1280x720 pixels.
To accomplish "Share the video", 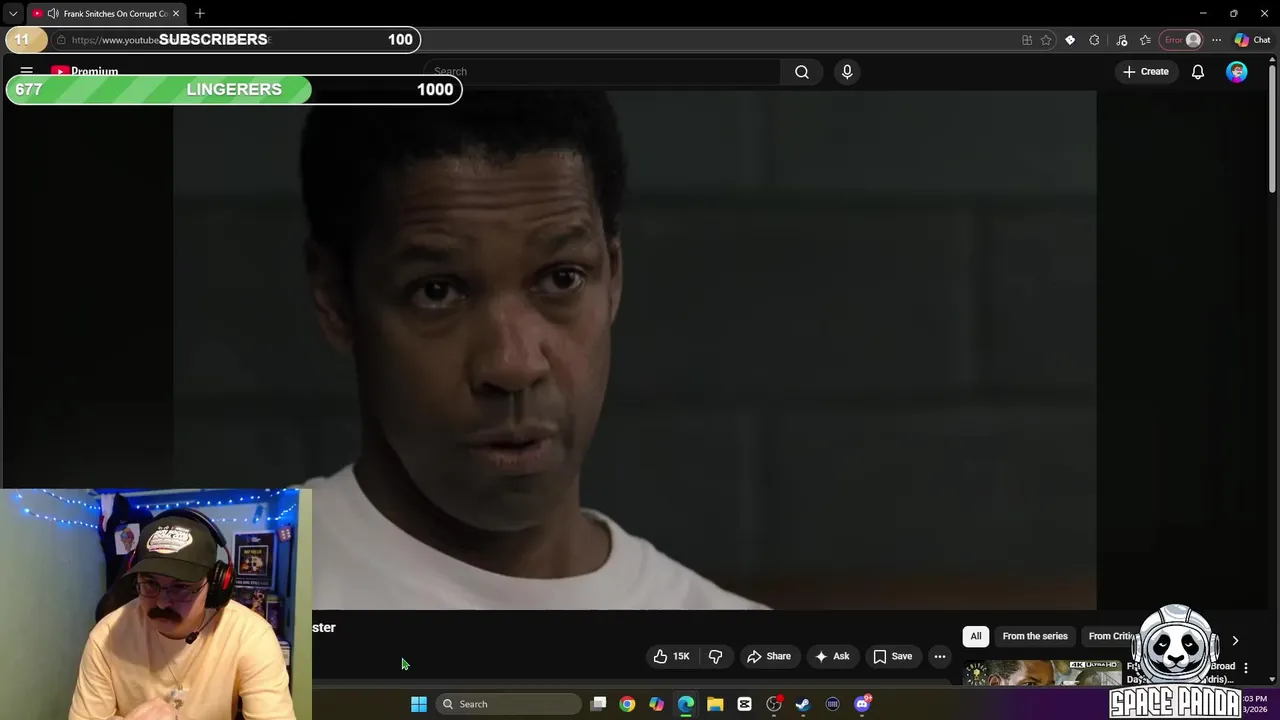I will (x=769, y=656).
